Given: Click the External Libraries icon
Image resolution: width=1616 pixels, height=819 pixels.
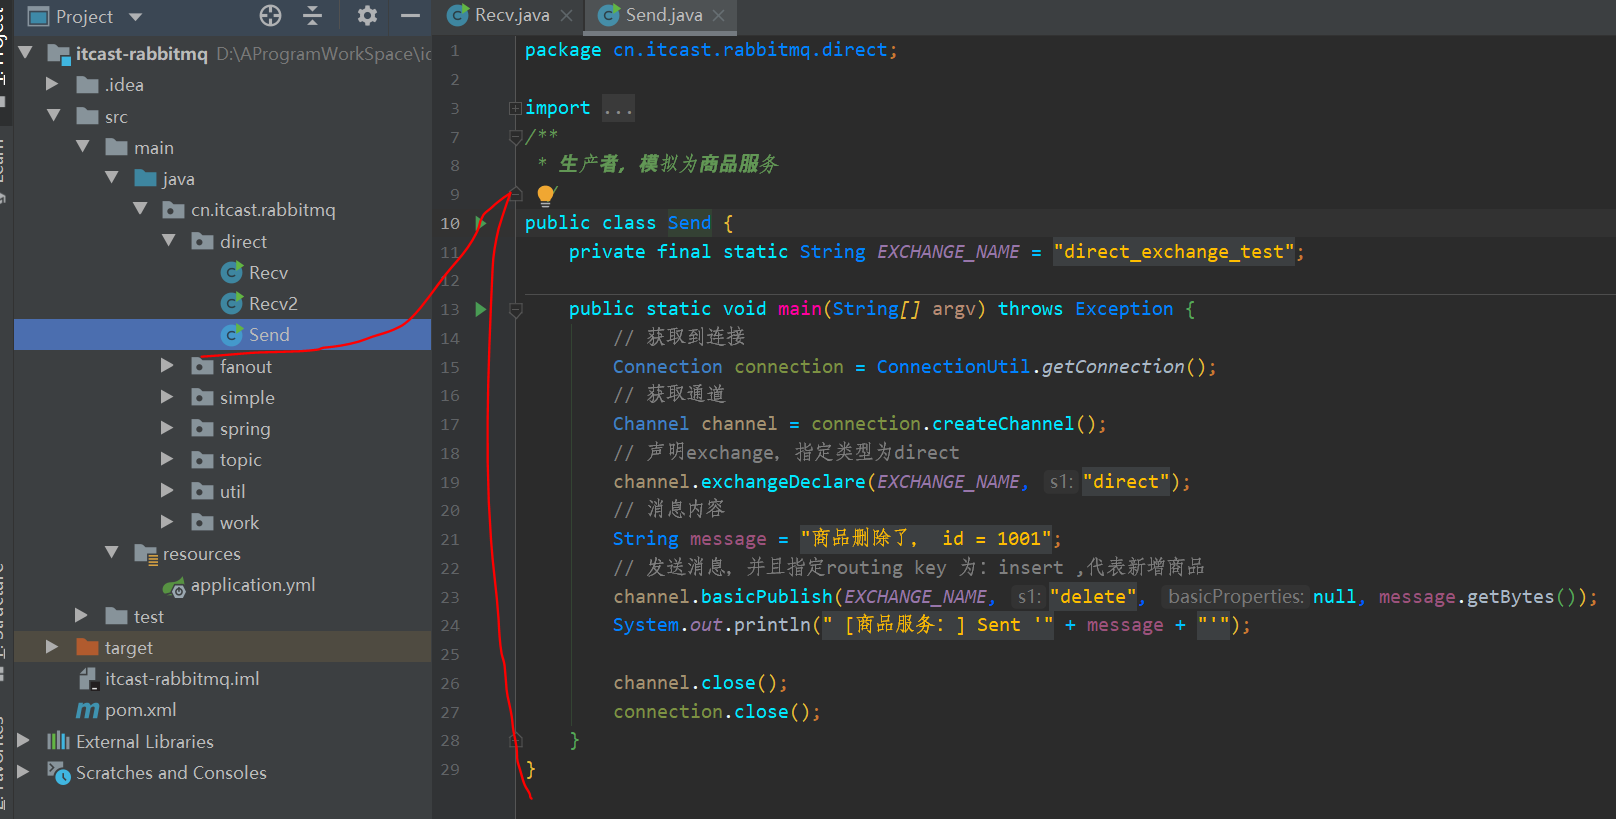Looking at the screenshot, I should tap(59, 741).
